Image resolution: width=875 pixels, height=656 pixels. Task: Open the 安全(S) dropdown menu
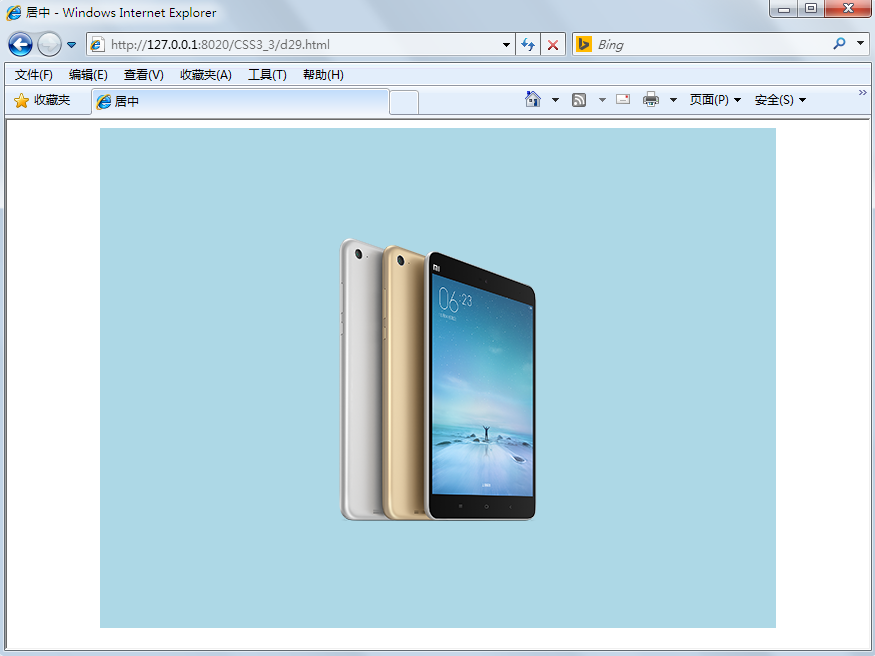tap(780, 100)
